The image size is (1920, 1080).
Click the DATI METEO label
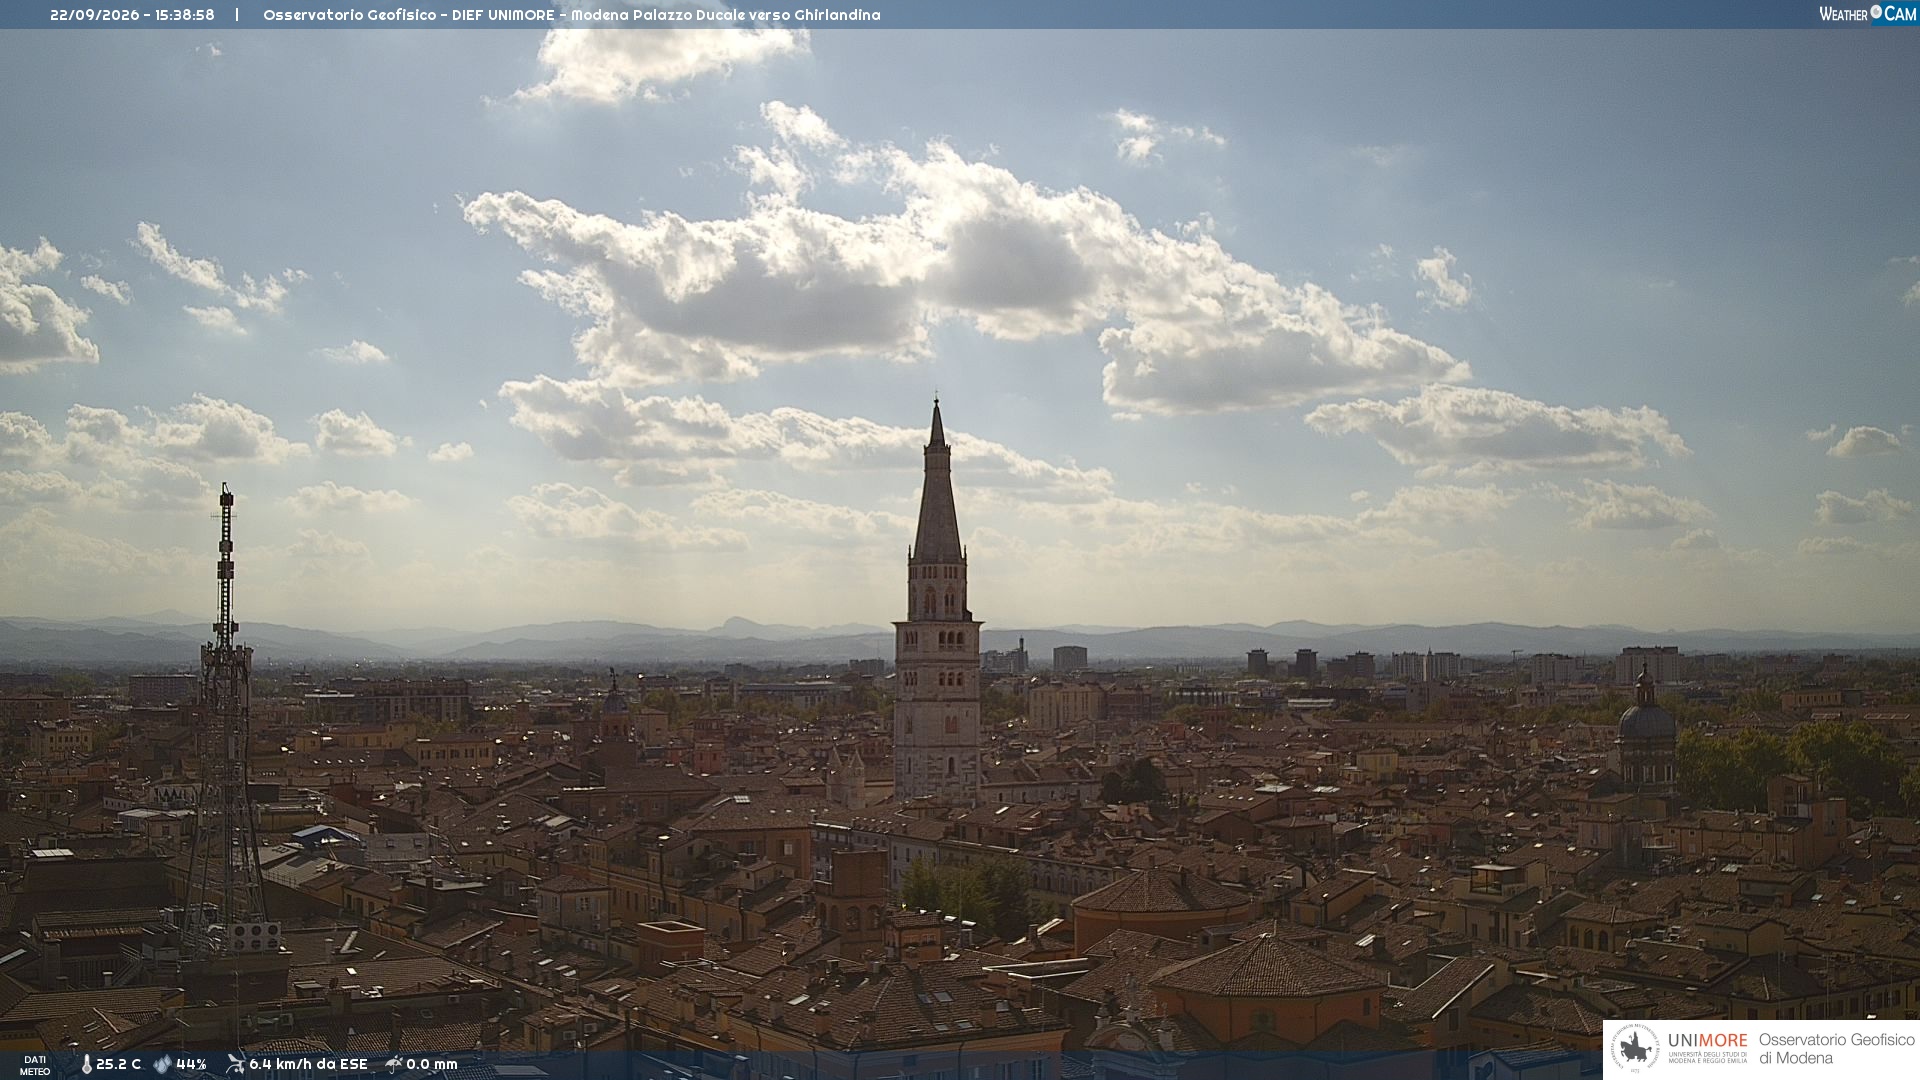point(35,1066)
